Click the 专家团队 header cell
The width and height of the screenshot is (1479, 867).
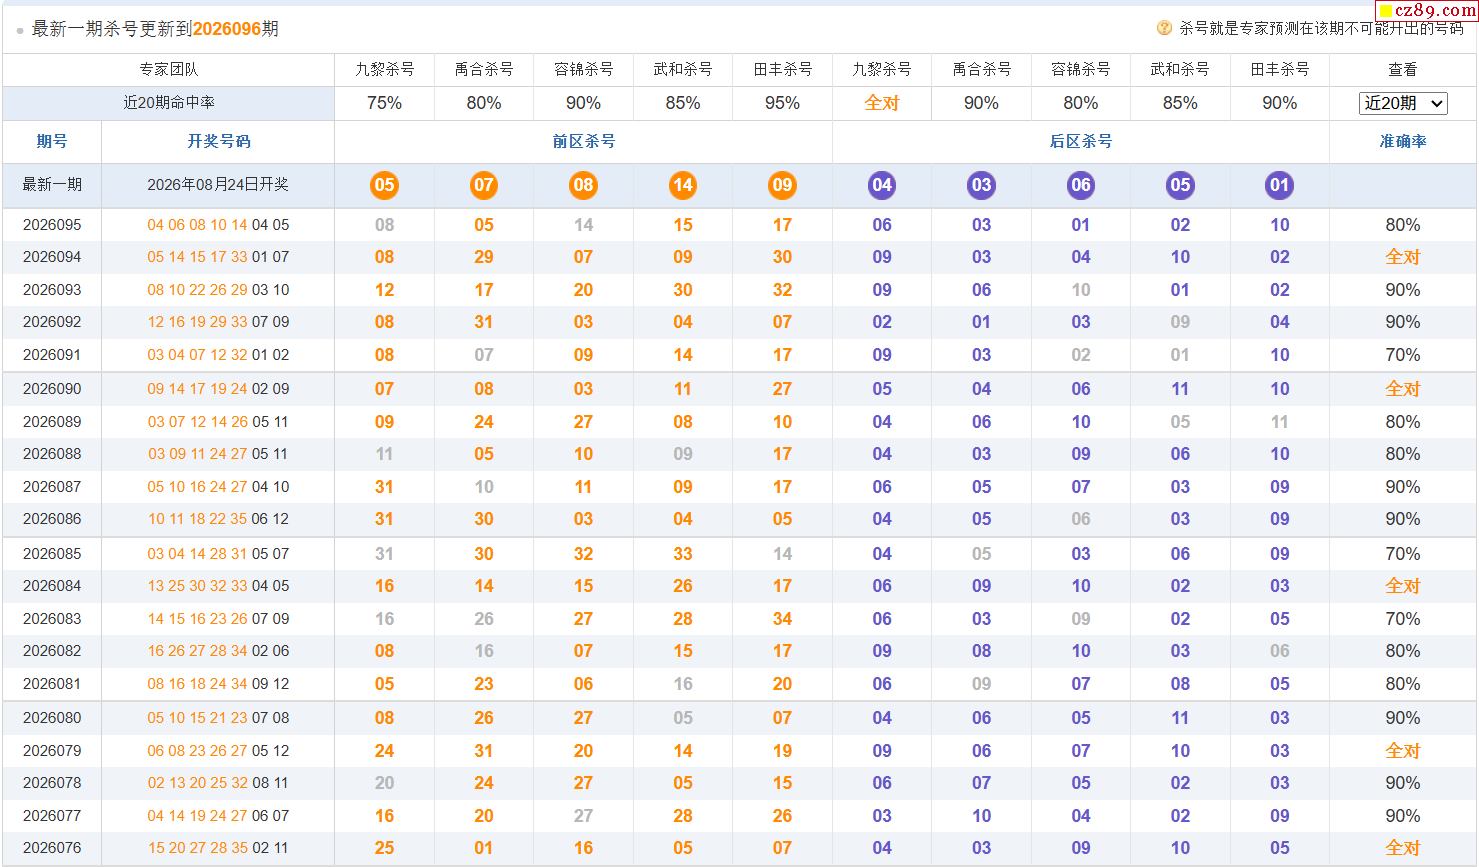pos(168,70)
